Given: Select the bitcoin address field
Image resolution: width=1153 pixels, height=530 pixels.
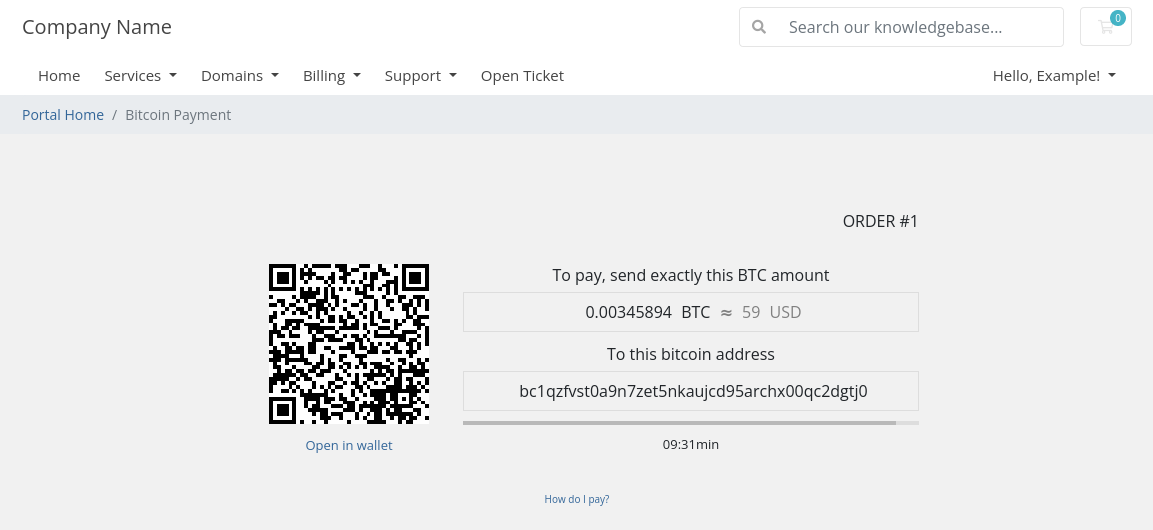Looking at the screenshot, I should tap(690, 391).
